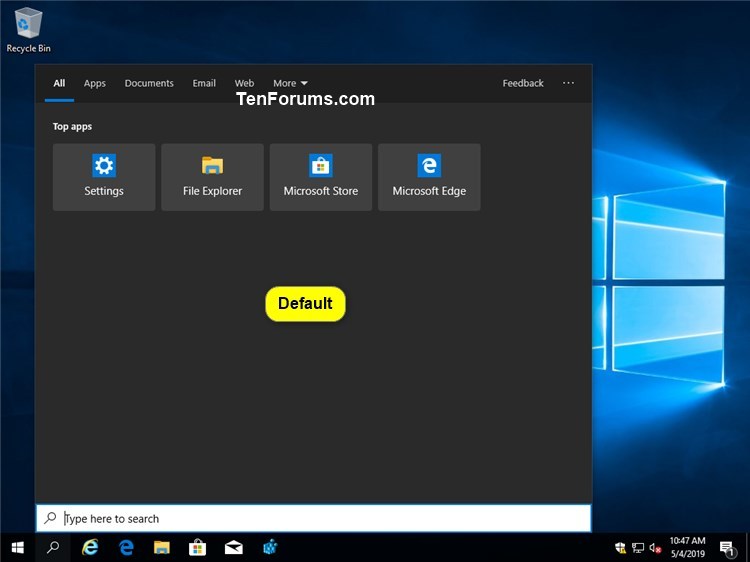Open File Explorer from the taskbar
The height and width of the screenshot is (562, 750).
coord(162,547)
